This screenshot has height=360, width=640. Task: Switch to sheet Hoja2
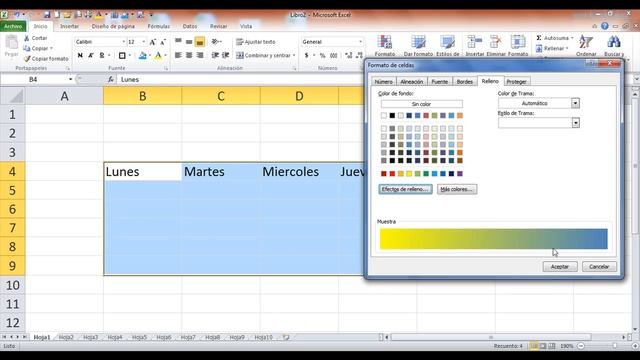pyautogui.click(x=66, y=337)
